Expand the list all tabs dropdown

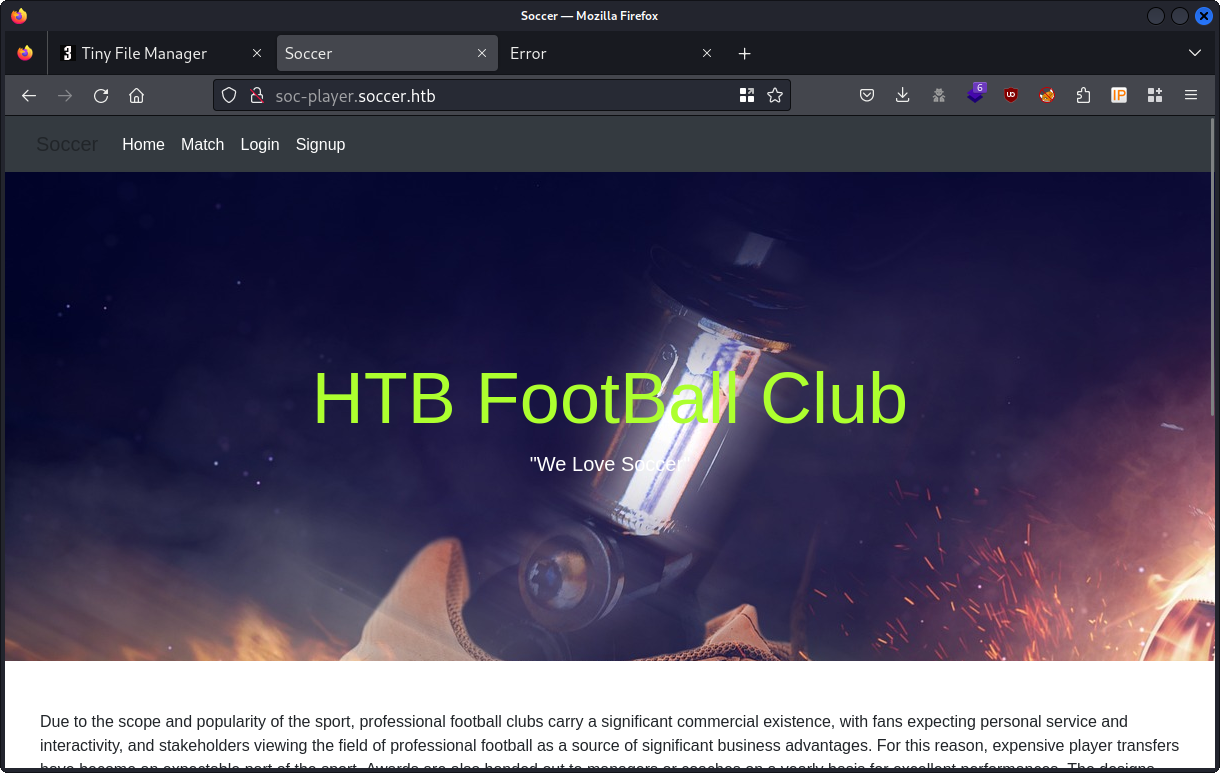1194,53
